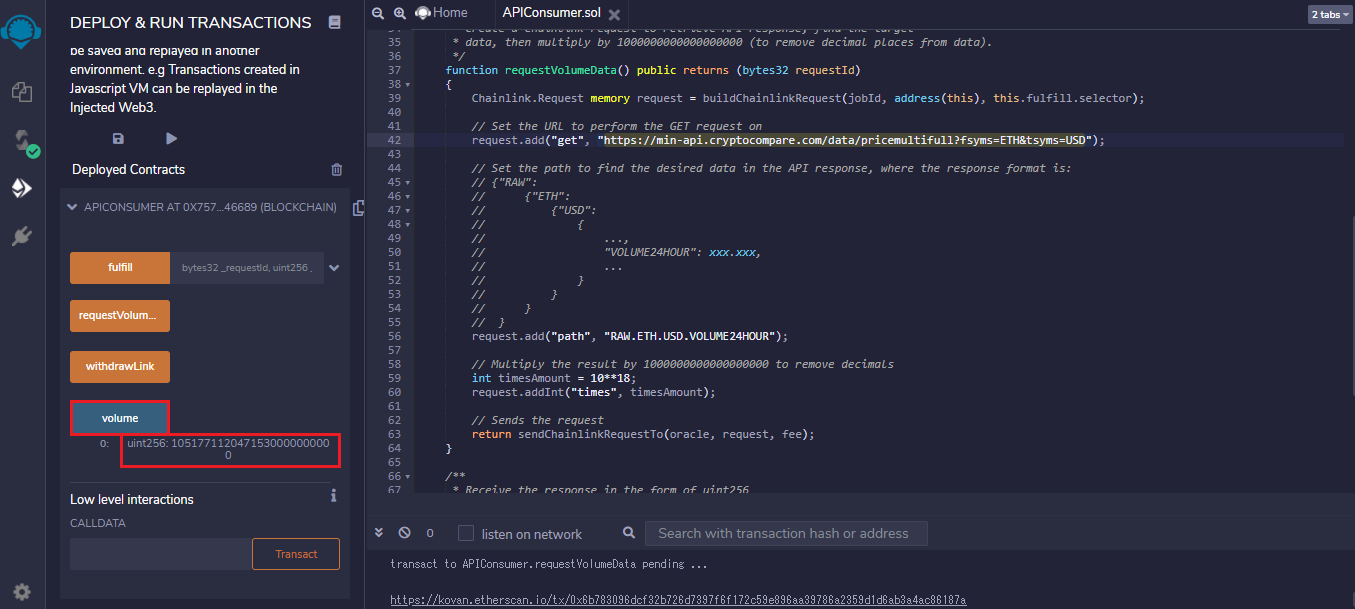The width and height of the screenshot is (1355, 609).
Task: Click the sendChainlinkRequestTo call on line 63
Action: (591, 435)
